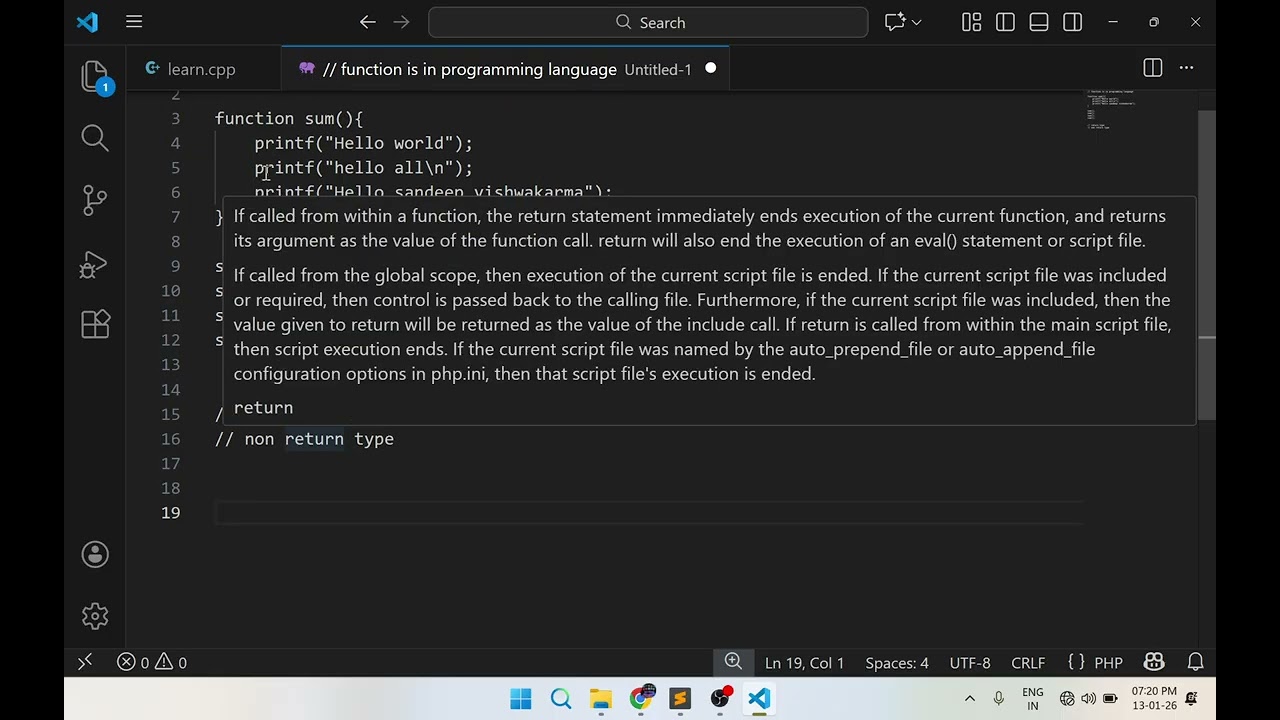
Task: Place cursor on empty line 19
Action: 648,513
